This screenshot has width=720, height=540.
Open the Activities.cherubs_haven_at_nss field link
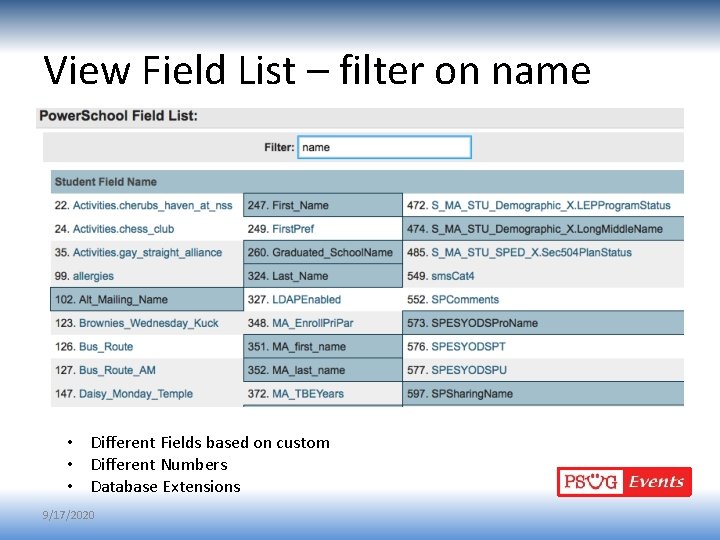pyautogui.click(x=152, y=205)
